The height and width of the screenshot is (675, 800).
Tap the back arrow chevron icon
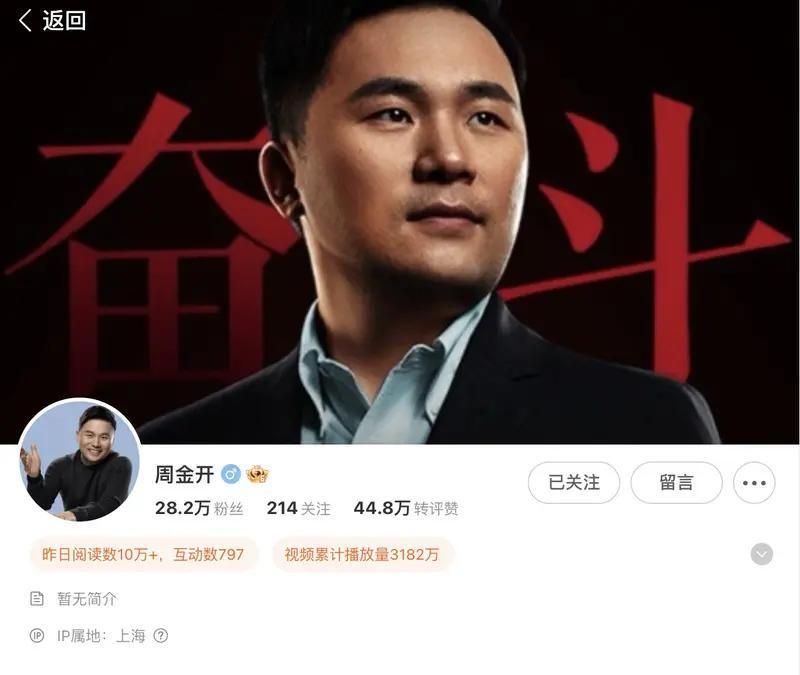tap(24, 20)
